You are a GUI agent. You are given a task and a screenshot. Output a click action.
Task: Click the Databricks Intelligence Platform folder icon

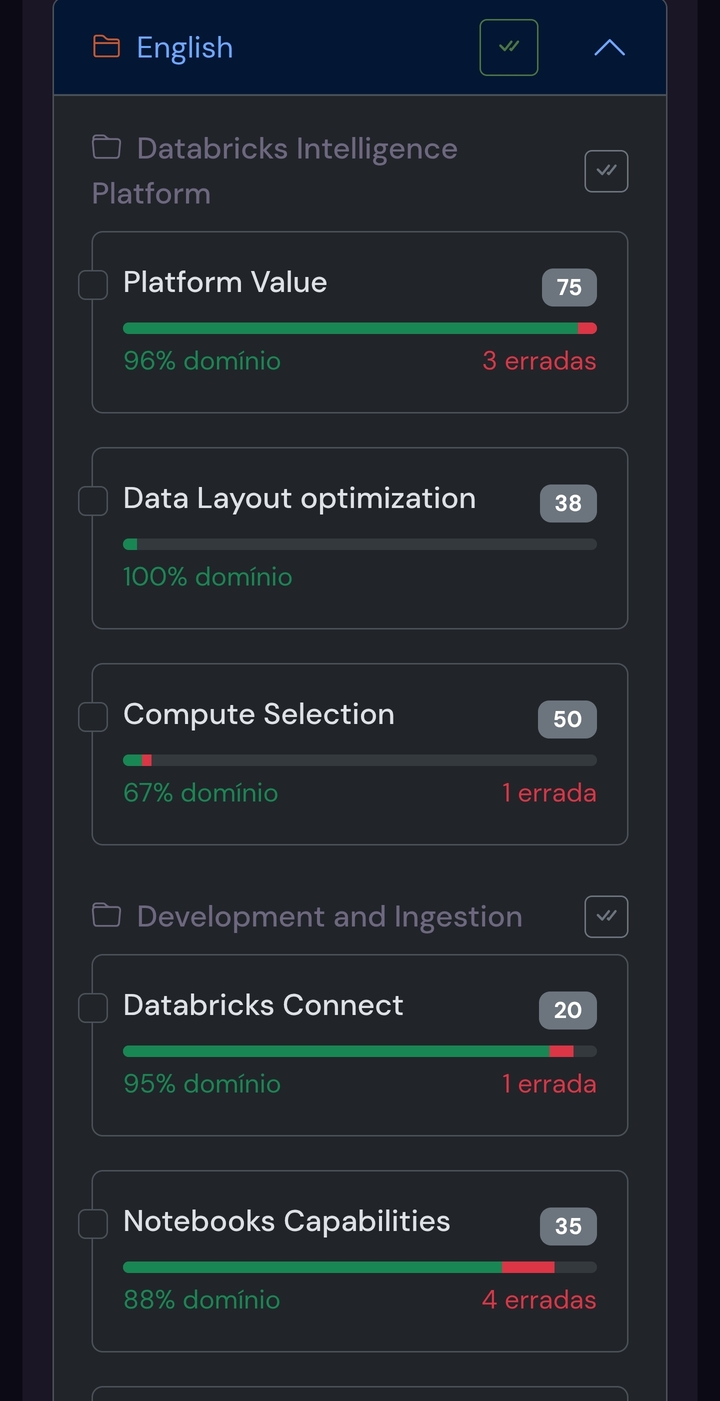[x=106, y=149]
